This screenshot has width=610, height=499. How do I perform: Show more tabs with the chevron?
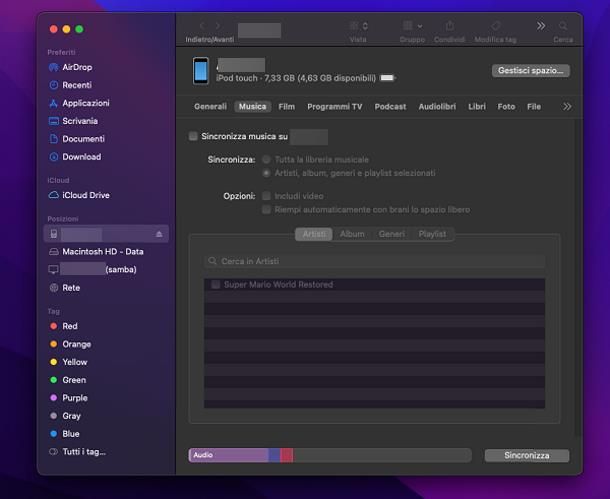click(567, 106)
